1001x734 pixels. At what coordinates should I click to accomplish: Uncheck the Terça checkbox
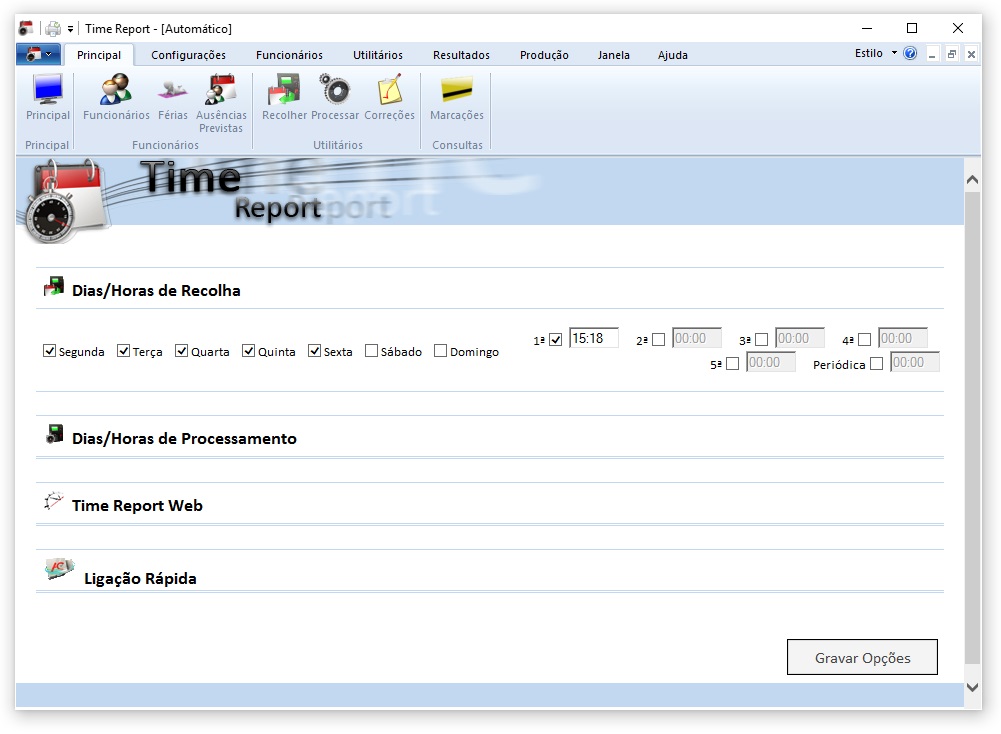click(123, 351)
